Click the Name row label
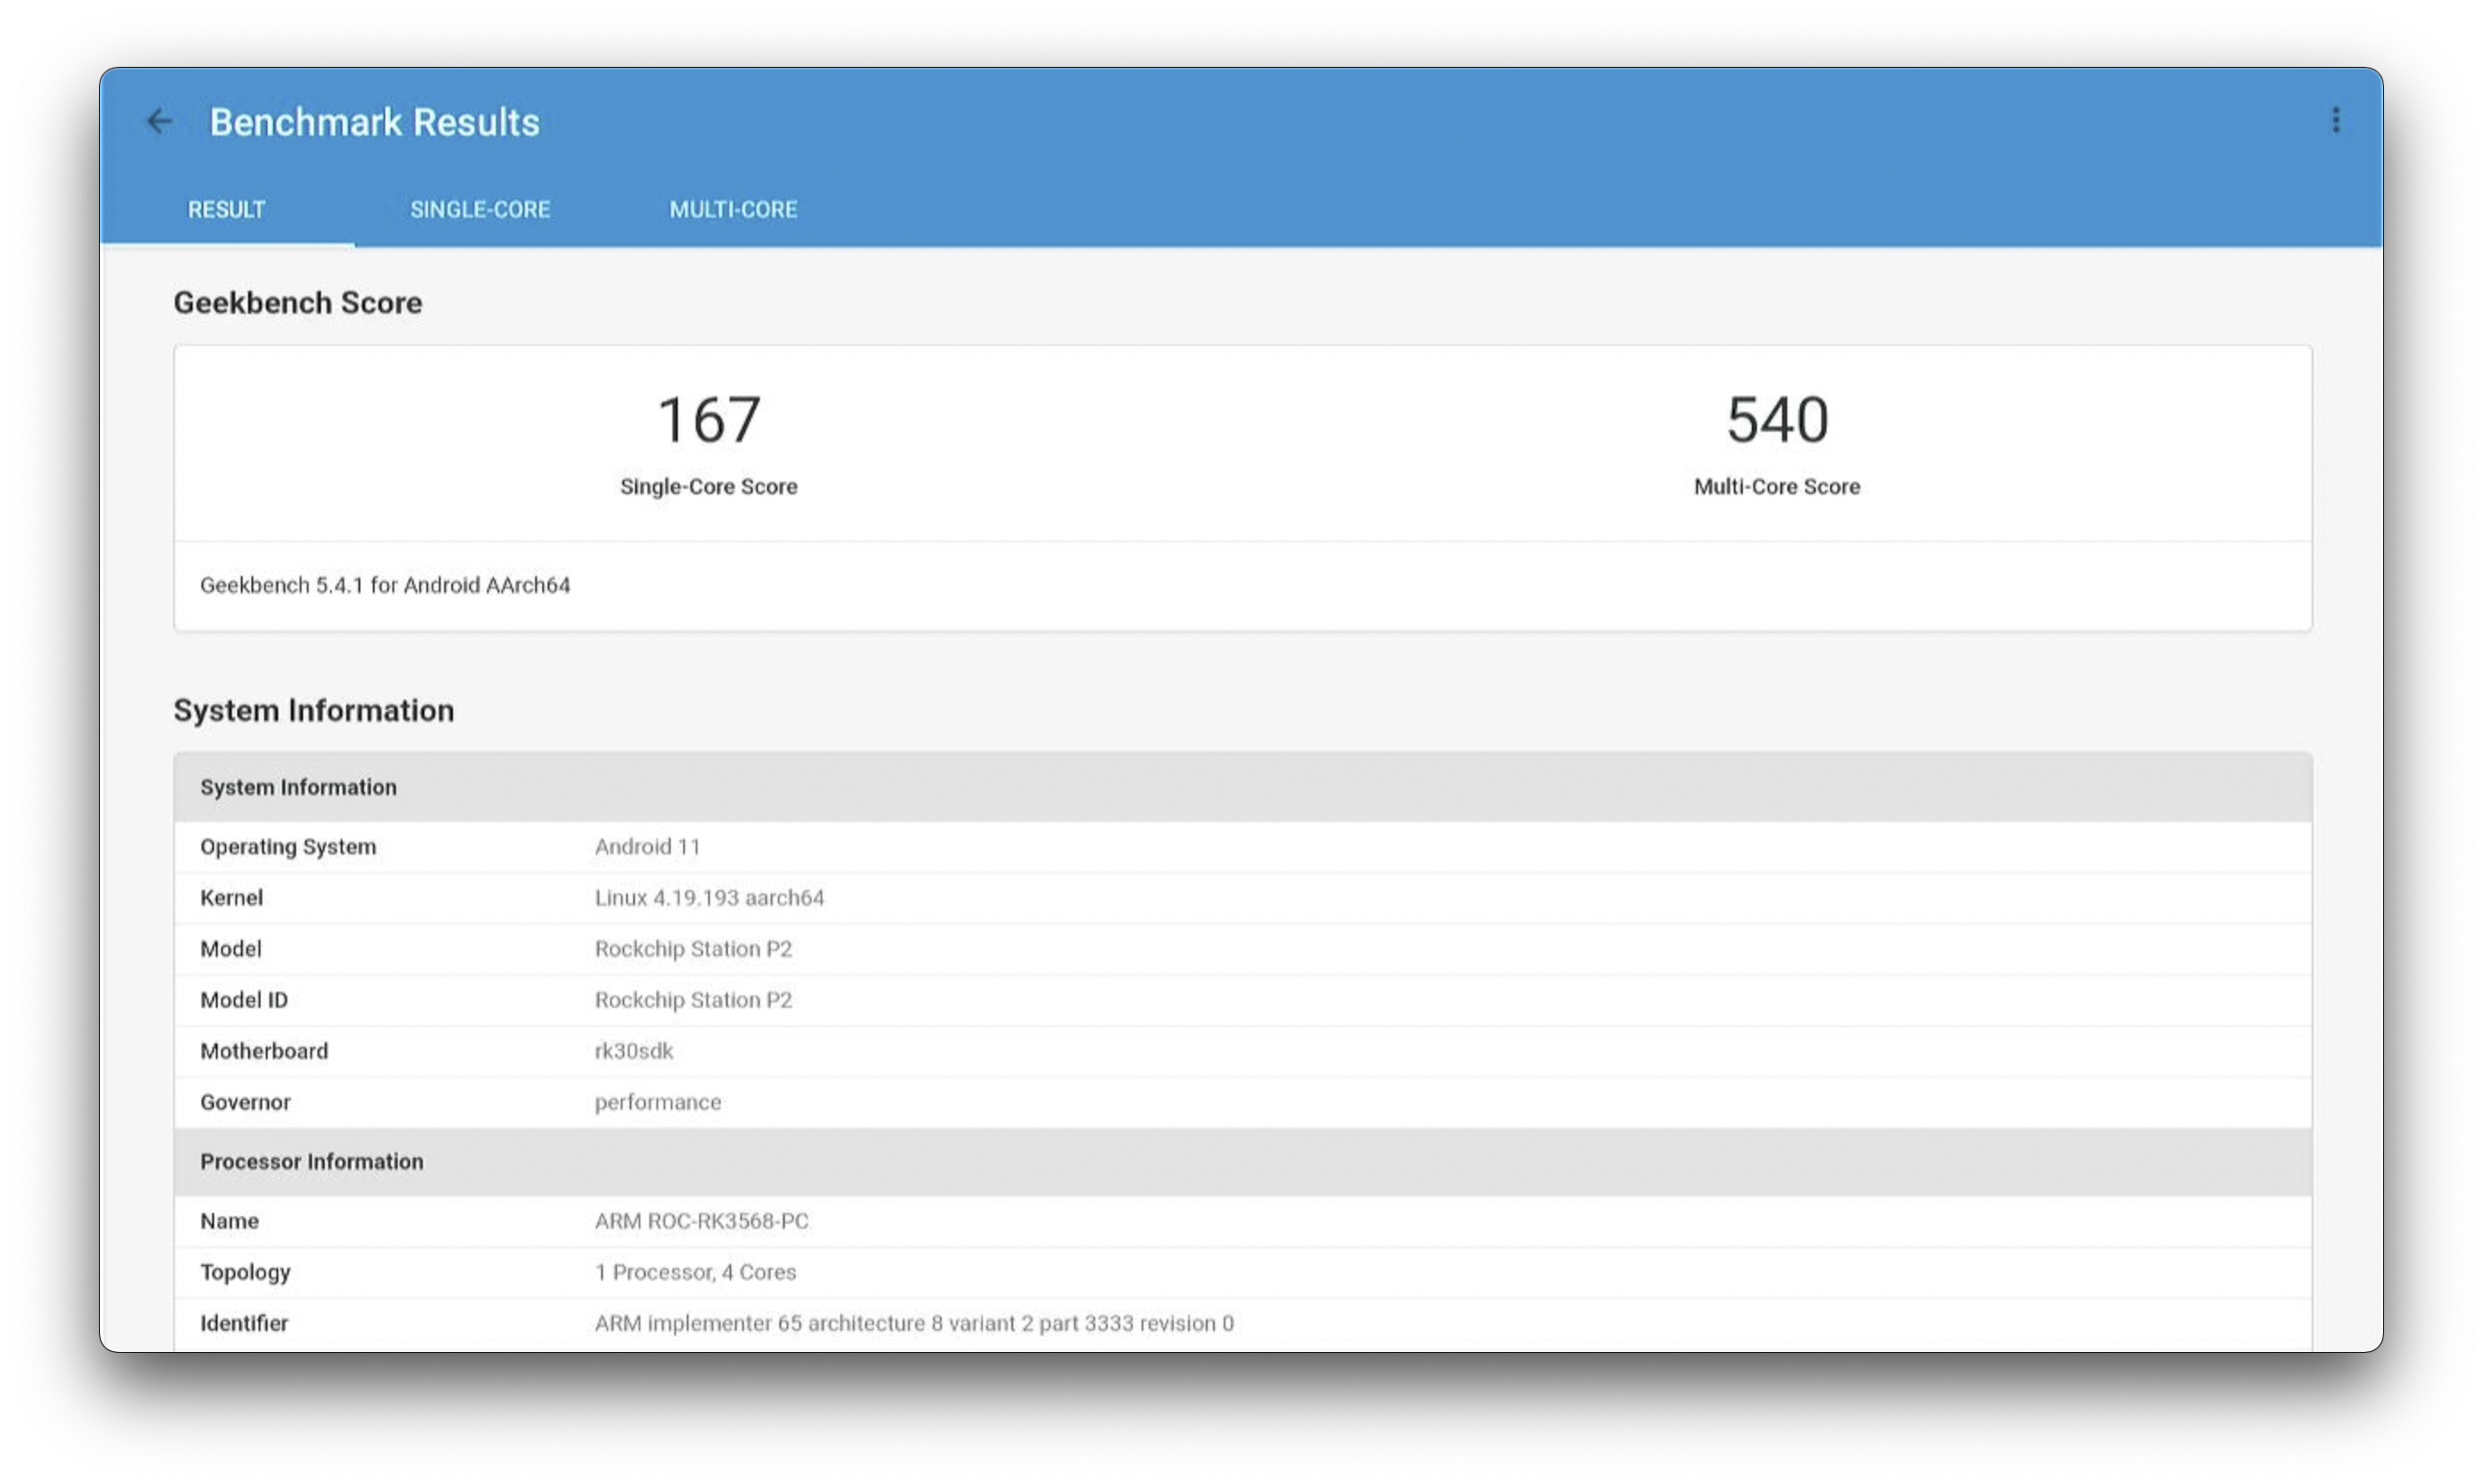The height and width of the screenshot is (1484, 2483). 229,1220
